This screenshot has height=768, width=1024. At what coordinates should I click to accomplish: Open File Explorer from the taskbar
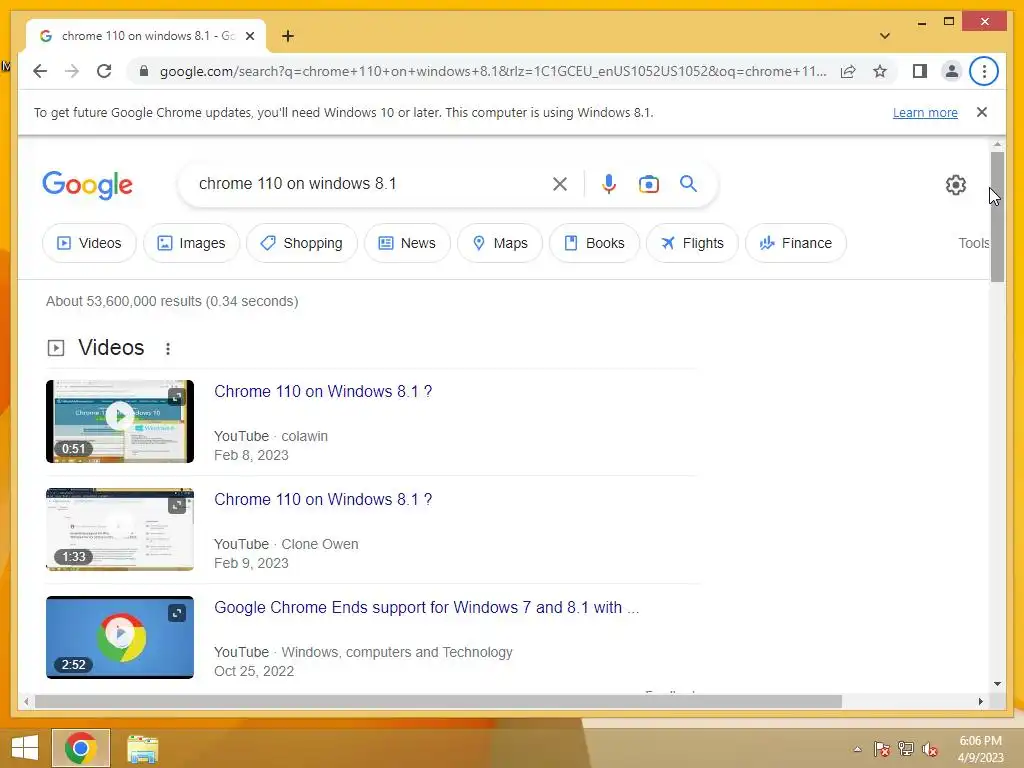142,748
